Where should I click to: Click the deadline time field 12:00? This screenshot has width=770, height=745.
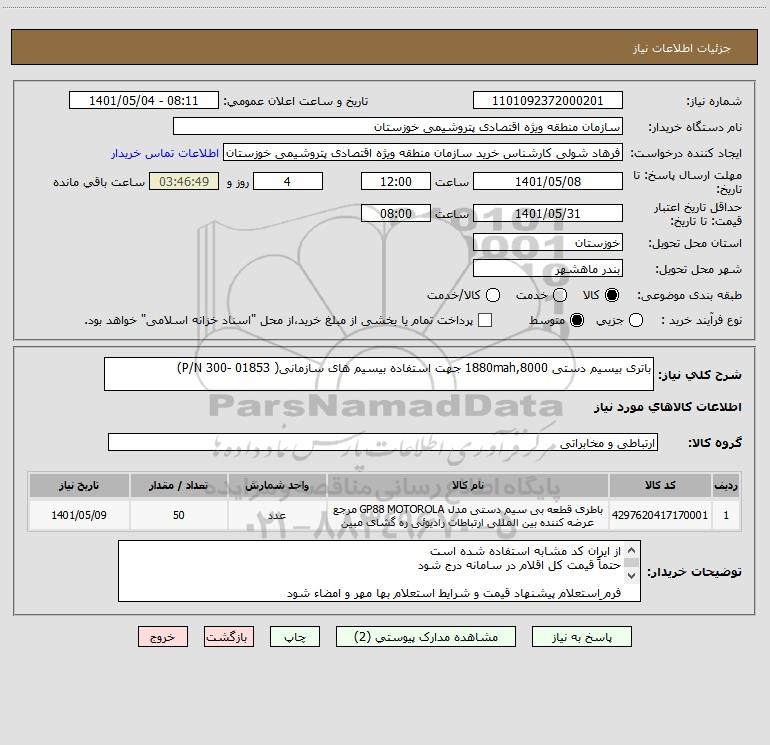coord(396,181)
